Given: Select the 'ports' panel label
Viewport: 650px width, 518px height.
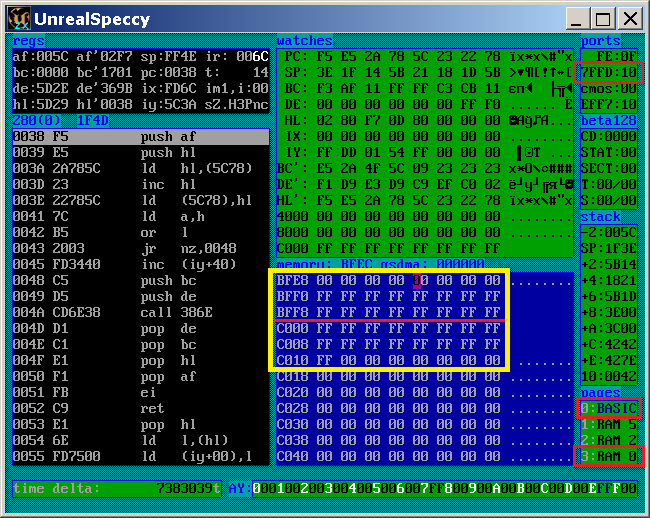Looking at the screenshot, I should tap(601, 41).
